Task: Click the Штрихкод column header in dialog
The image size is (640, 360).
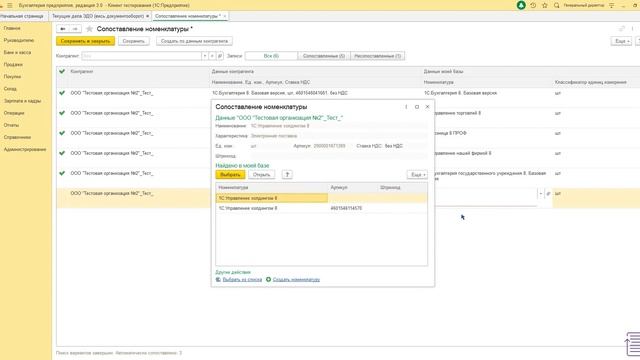Action: tap(402, 188)
